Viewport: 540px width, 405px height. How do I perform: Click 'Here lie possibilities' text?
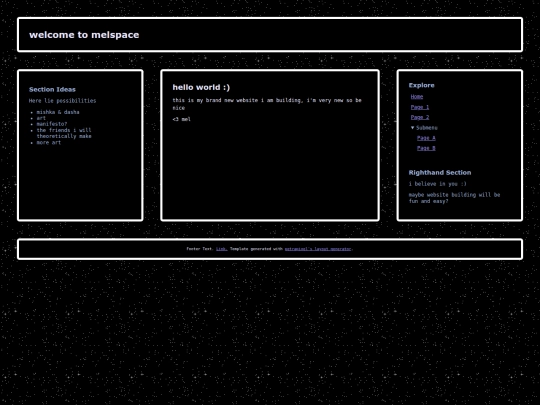click(x=62, y=101)
